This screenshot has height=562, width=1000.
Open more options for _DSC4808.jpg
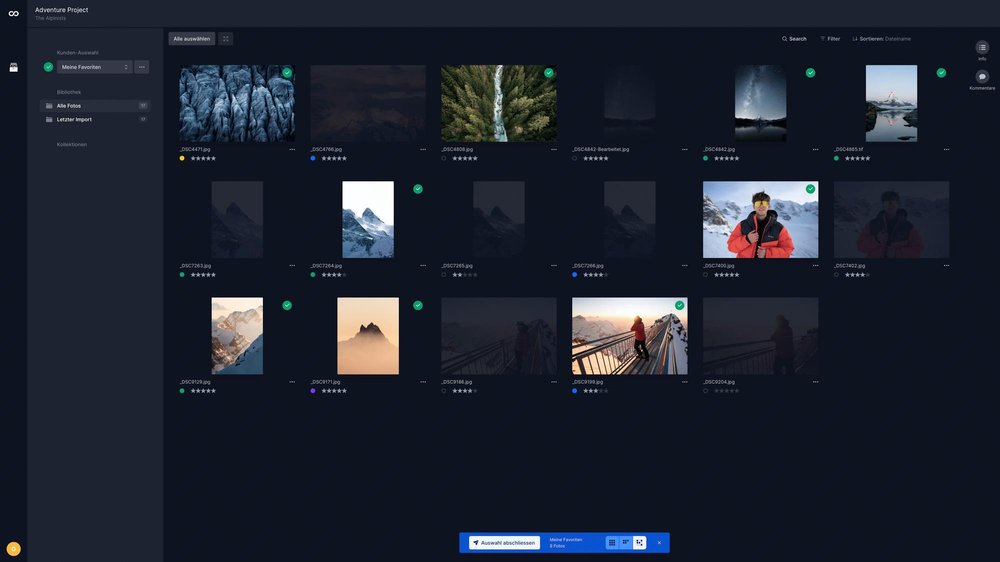tap(554, 149)
